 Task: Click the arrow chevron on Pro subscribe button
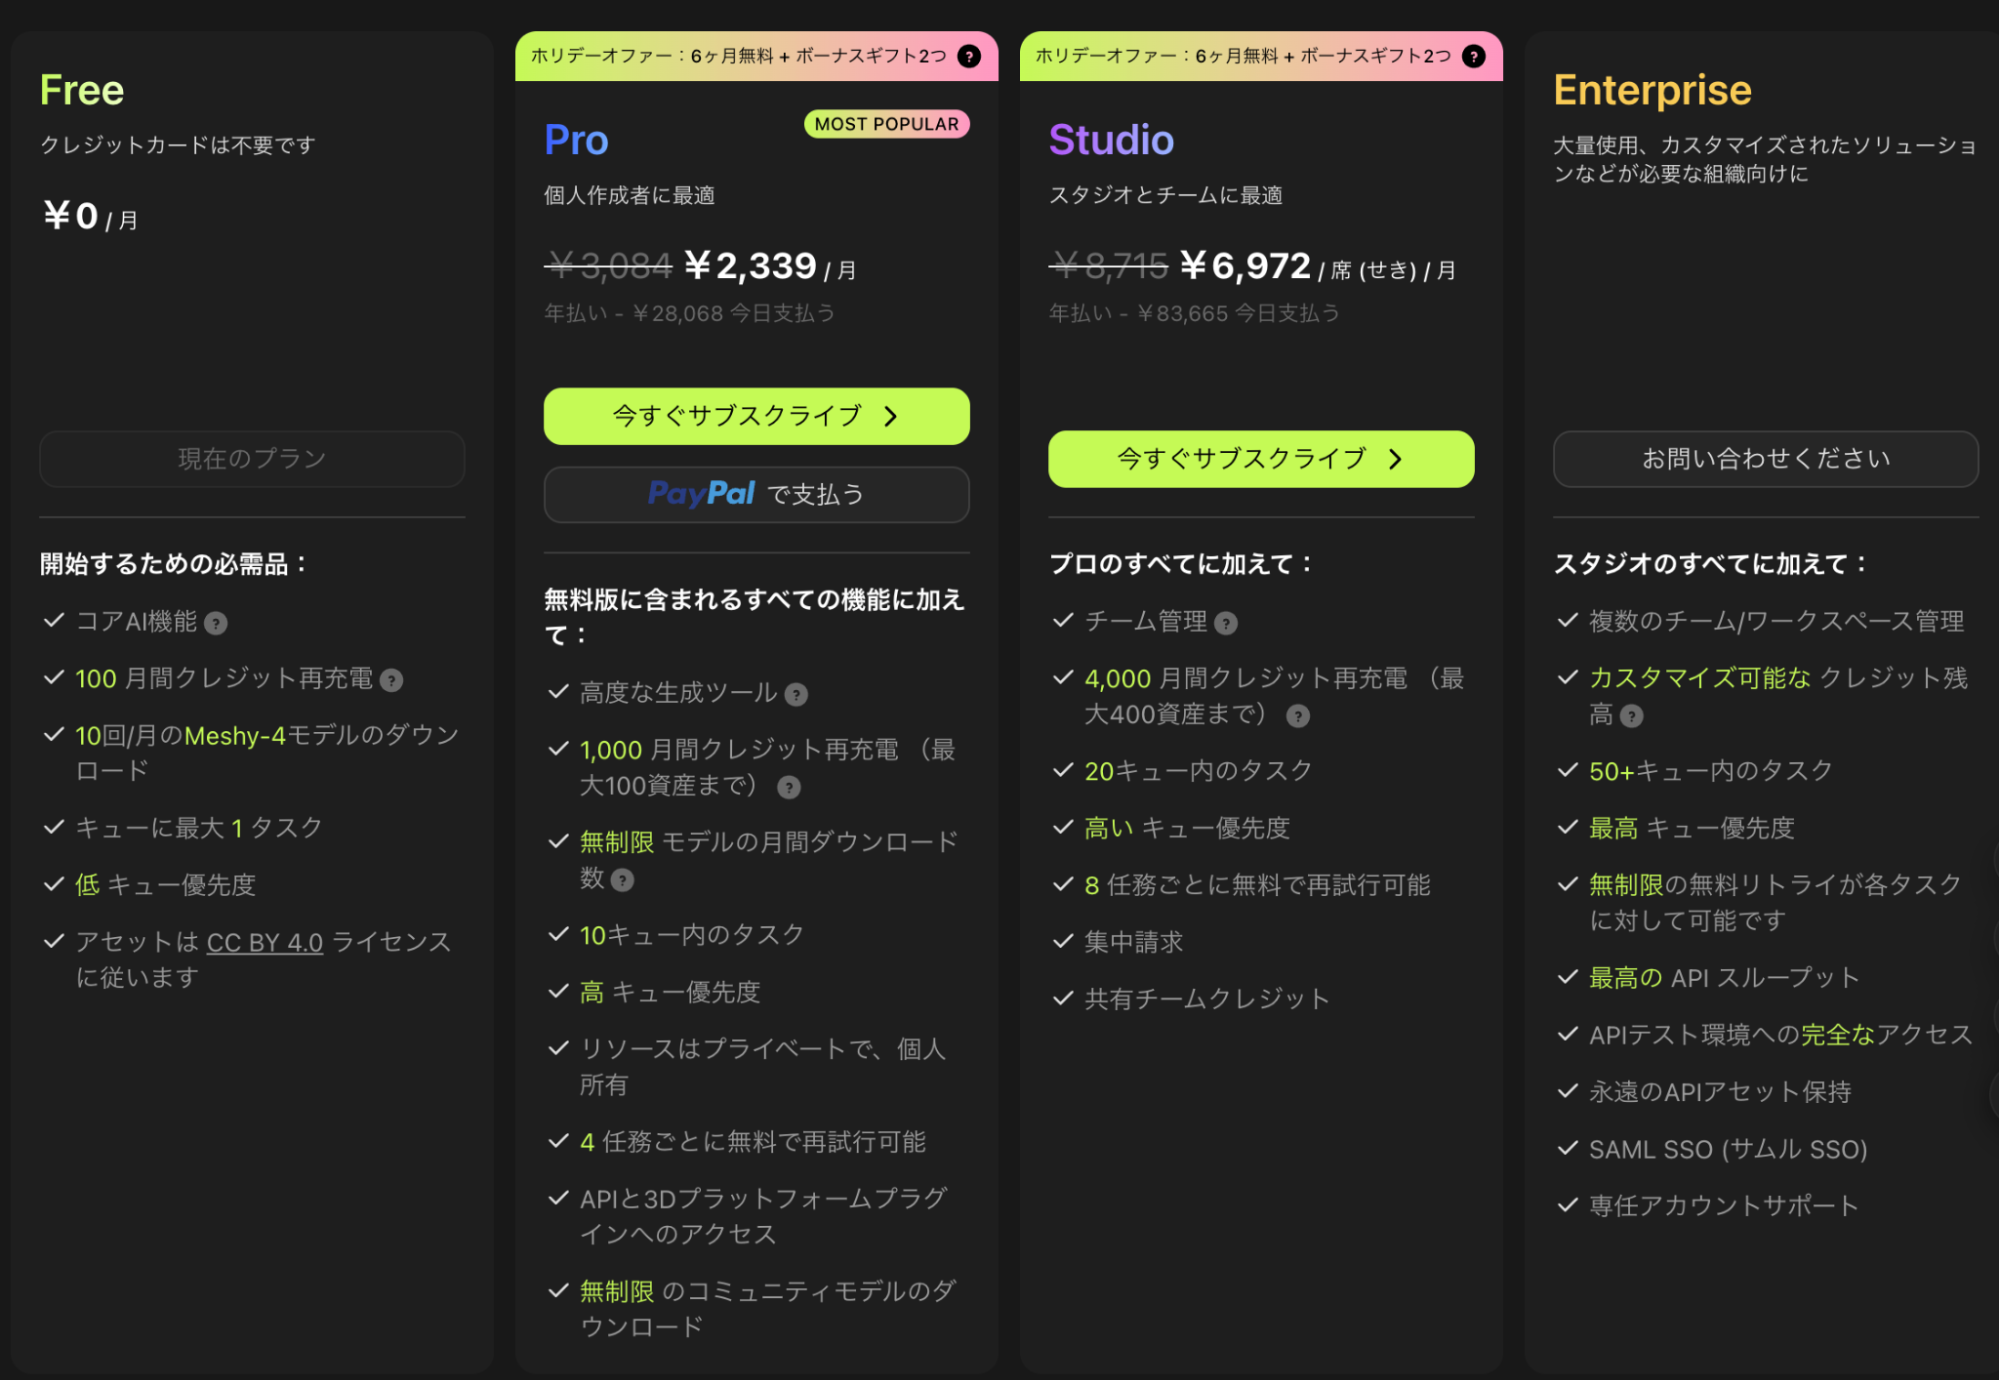tap(891, 417)
